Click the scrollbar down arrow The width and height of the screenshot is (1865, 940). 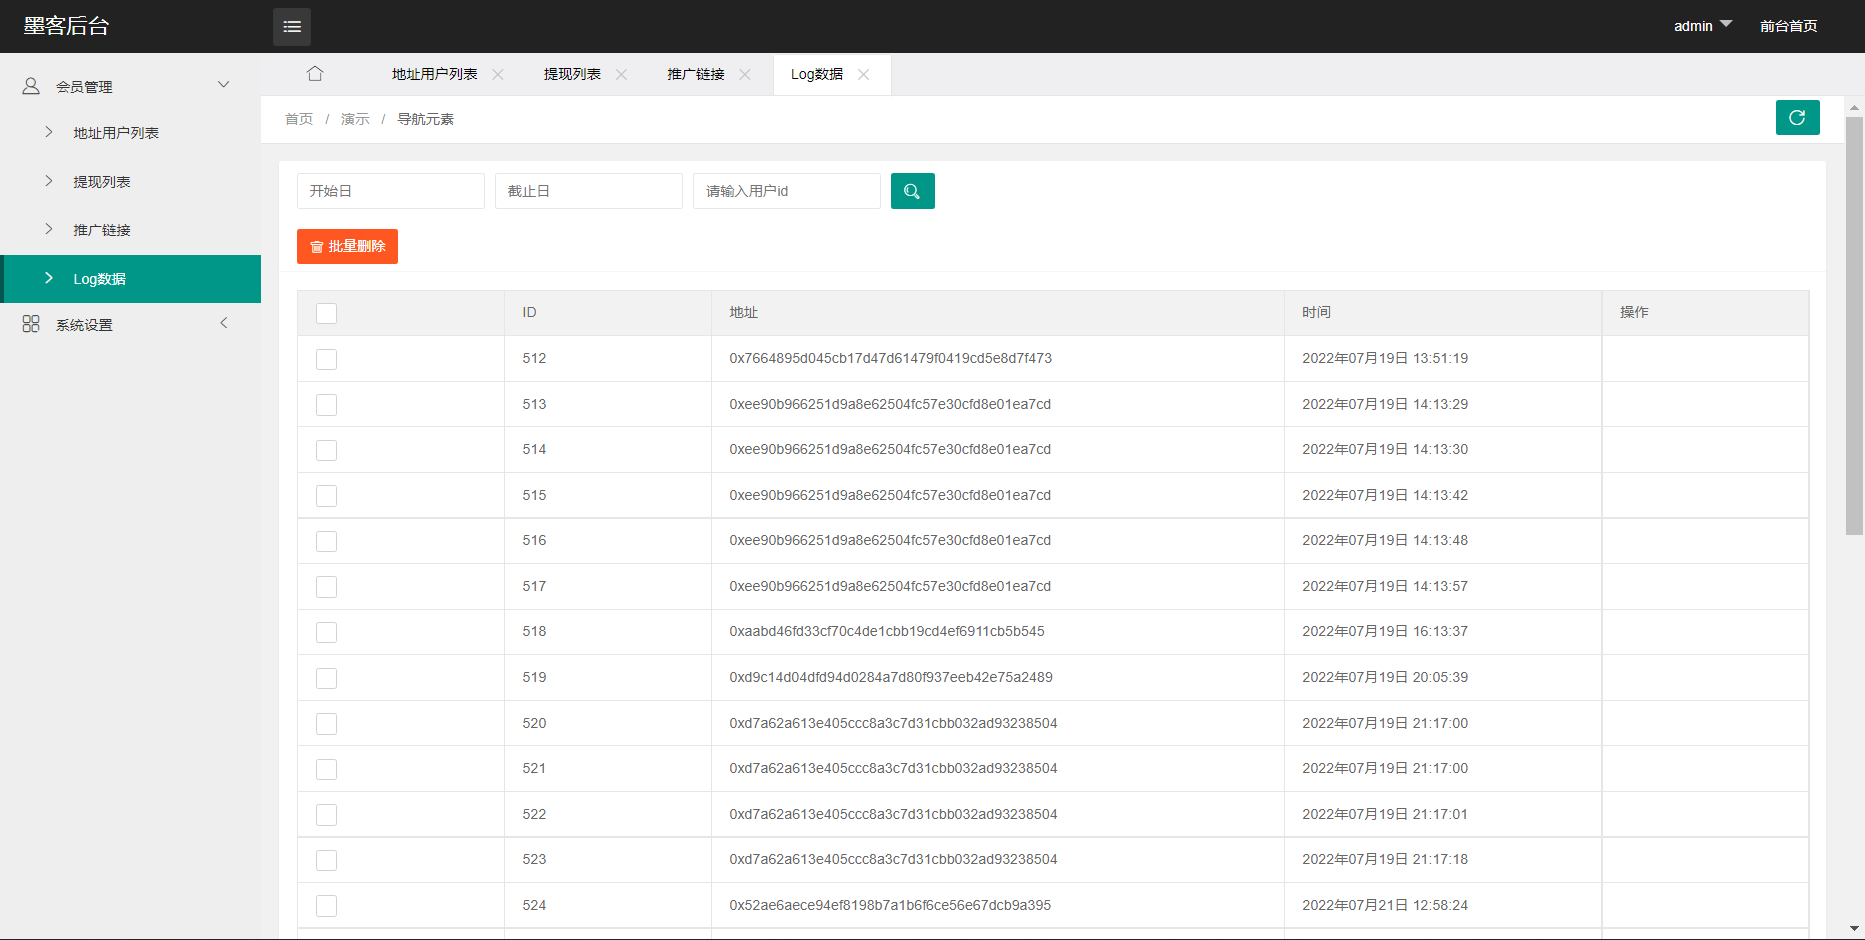(1854, 929)
